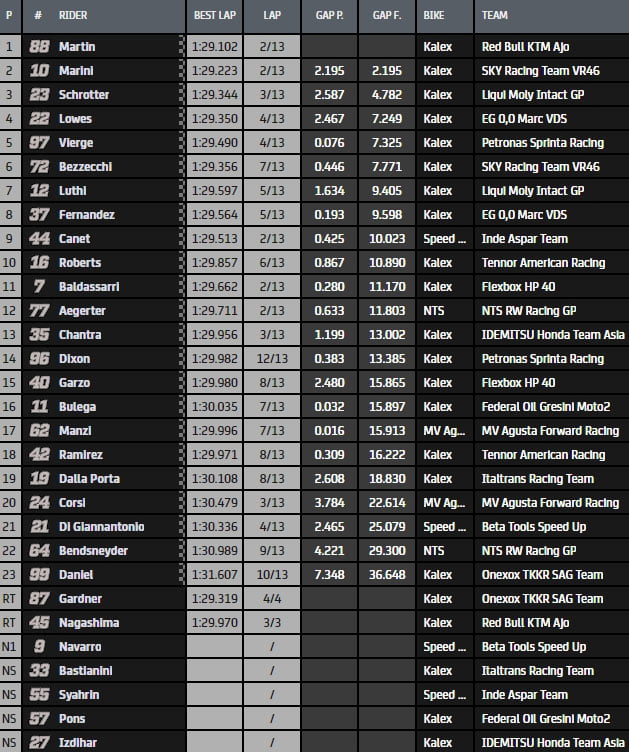Select Bezzecchi's number 72 badge

[x=39, y=166]
